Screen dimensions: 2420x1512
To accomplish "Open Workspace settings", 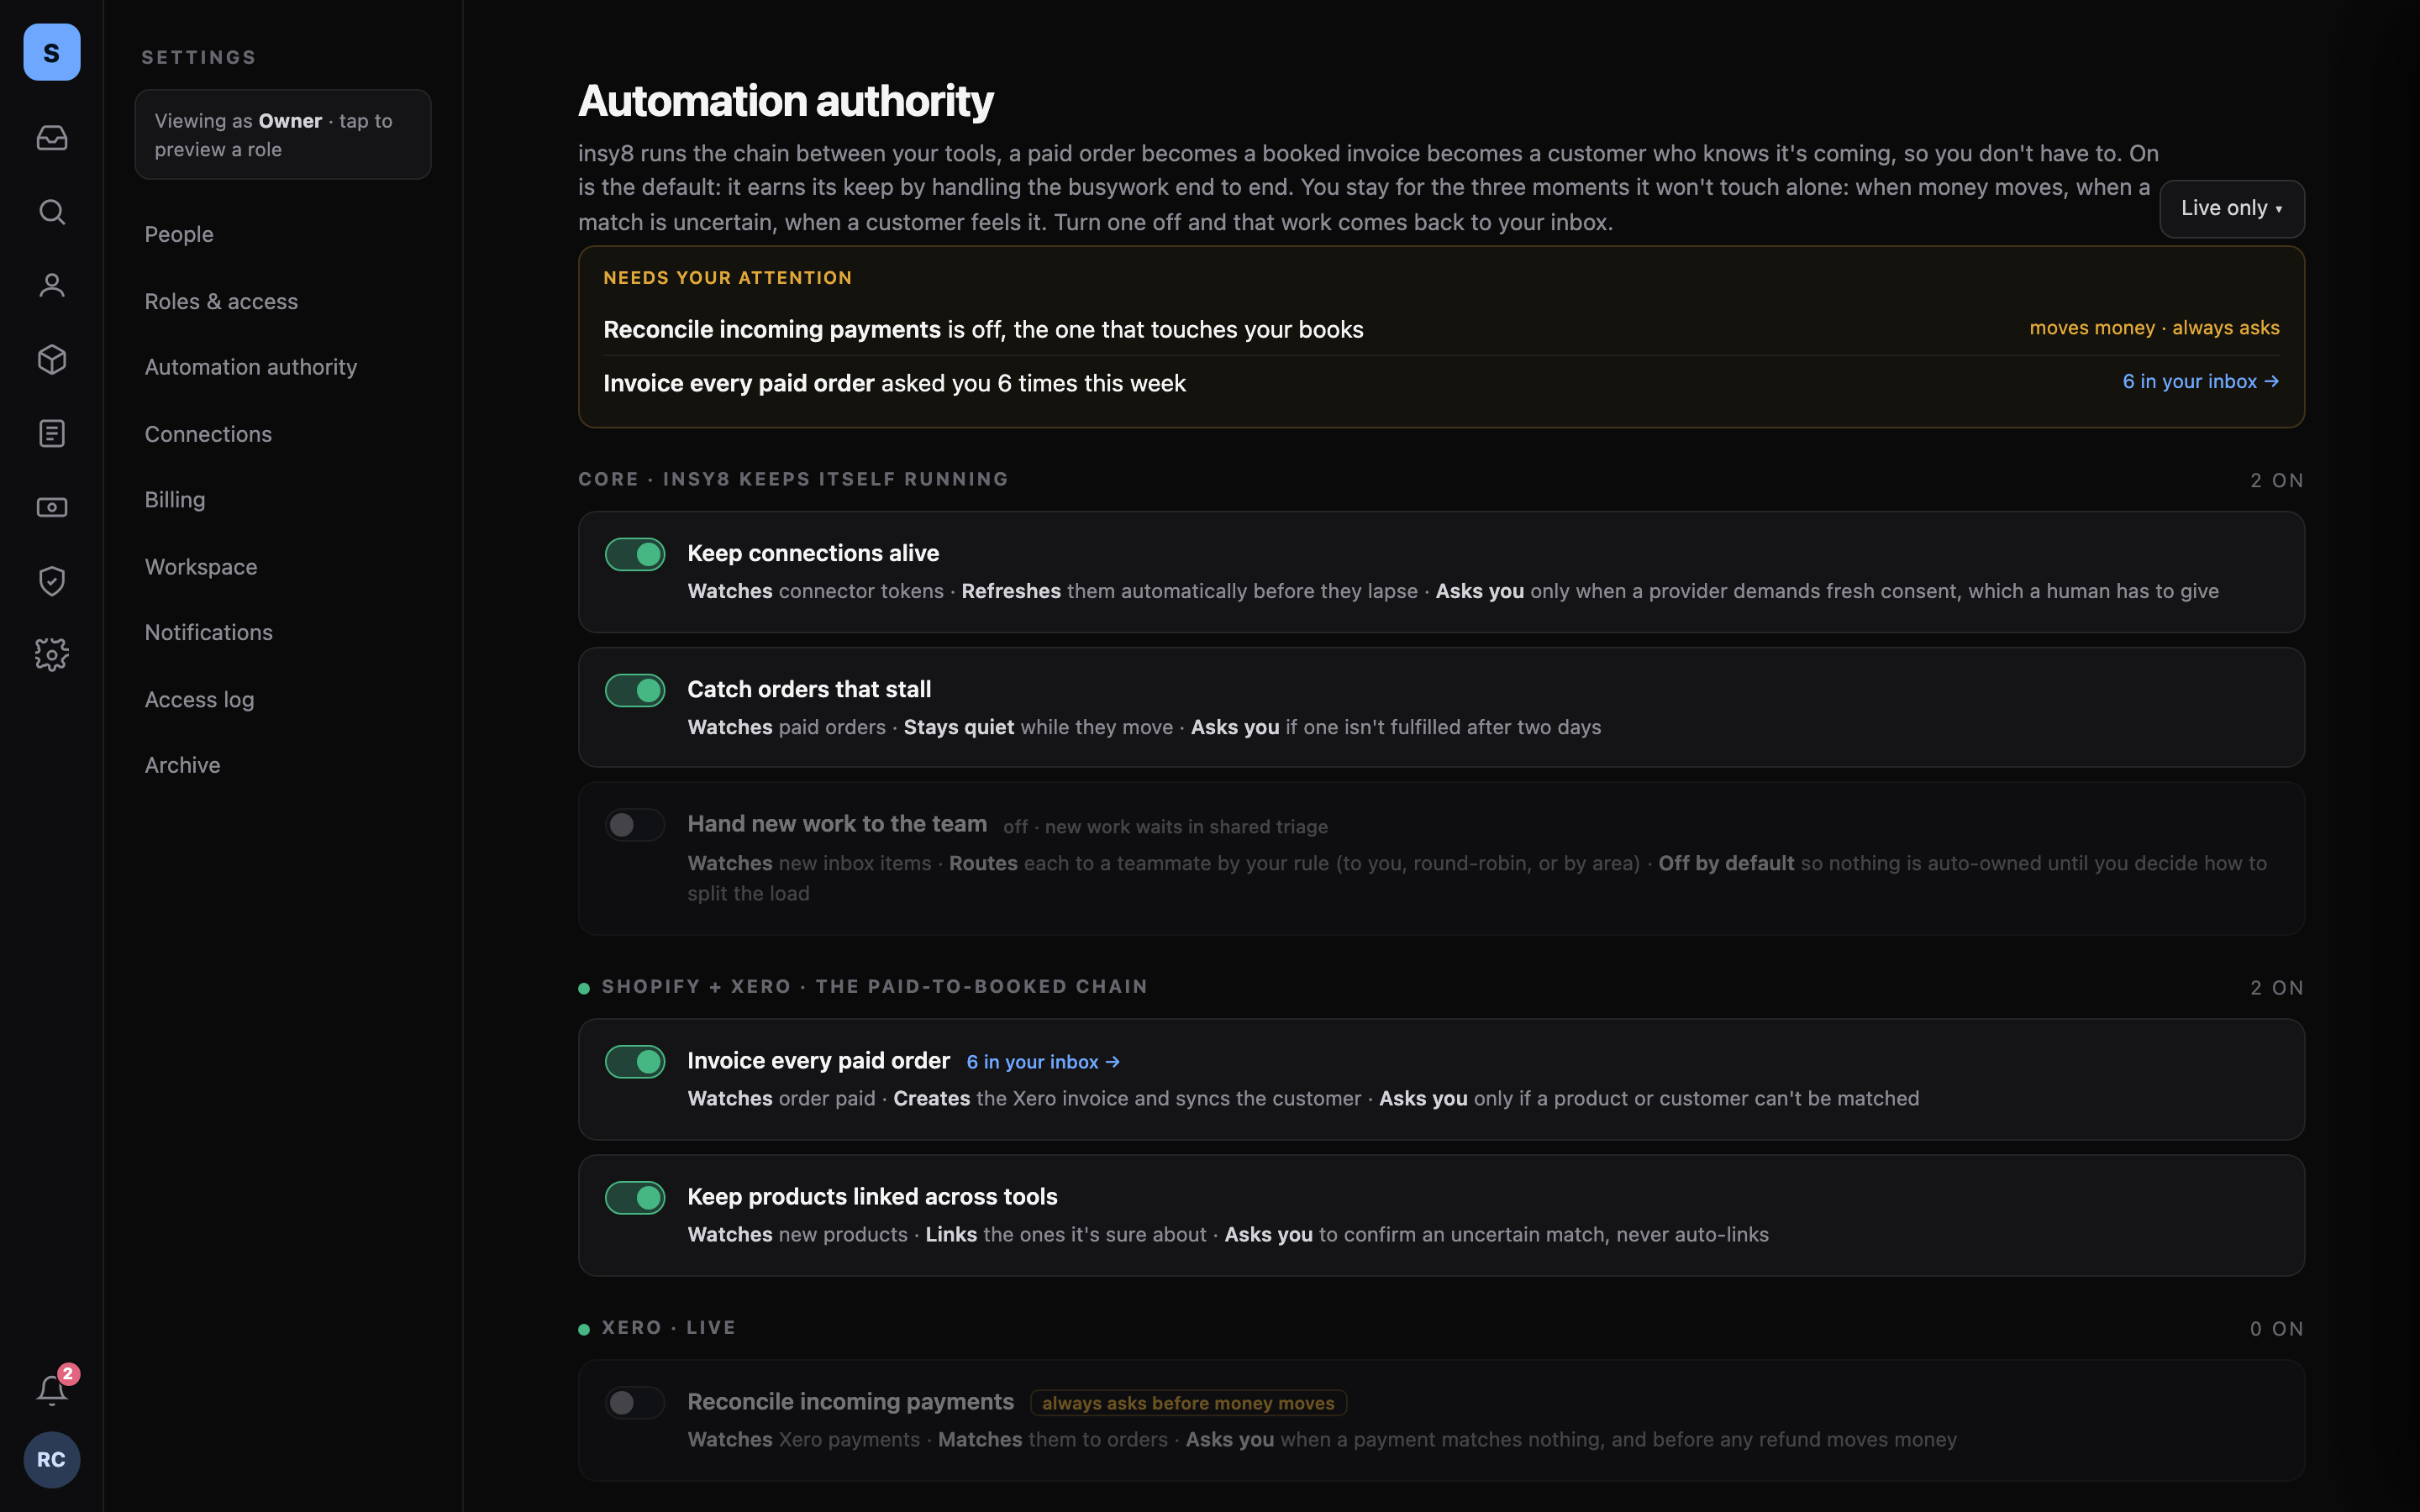I will (201, 566).
